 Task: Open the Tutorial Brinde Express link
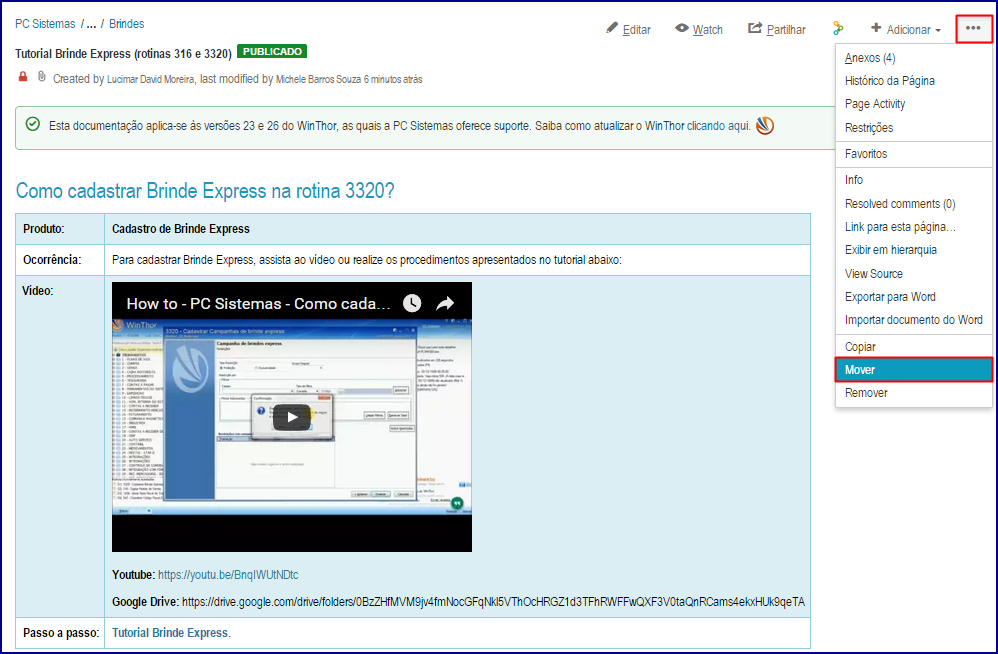point(171,633)
